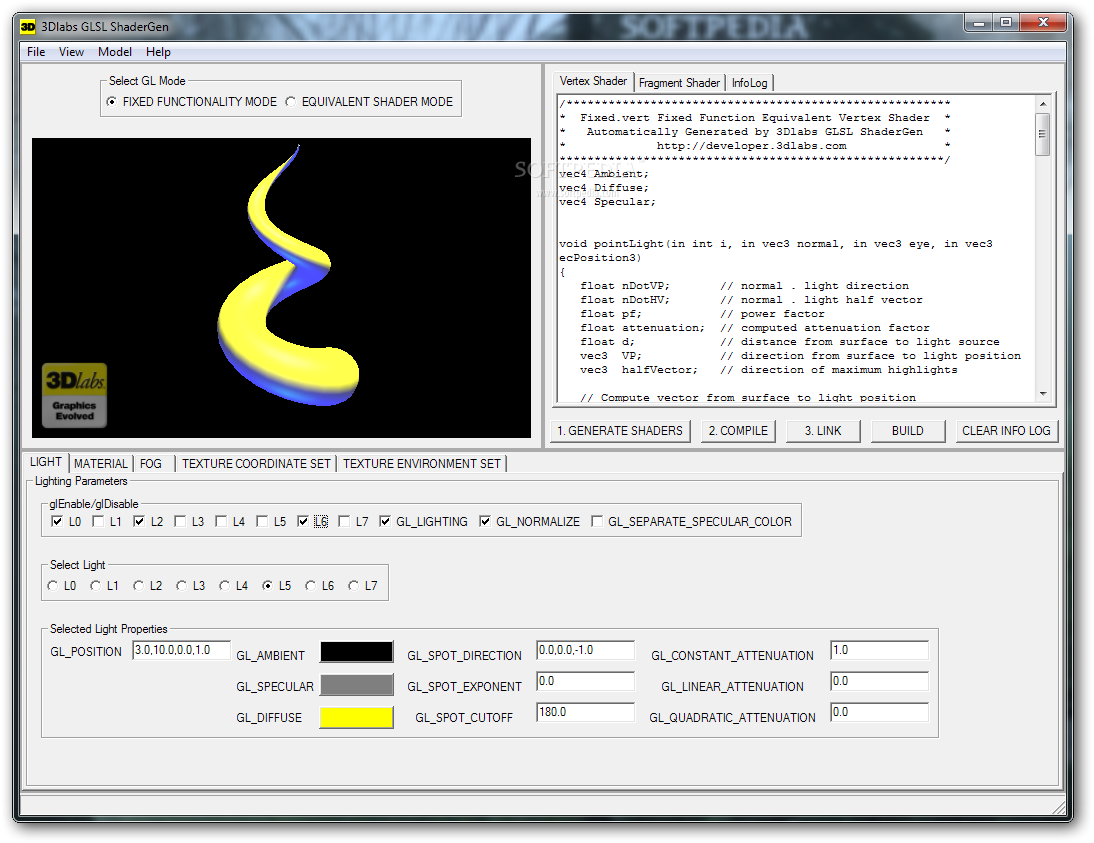Screen dimensions: 1094x843
Task: Click the 2. COMPILE button
Action: click(738, 431)
